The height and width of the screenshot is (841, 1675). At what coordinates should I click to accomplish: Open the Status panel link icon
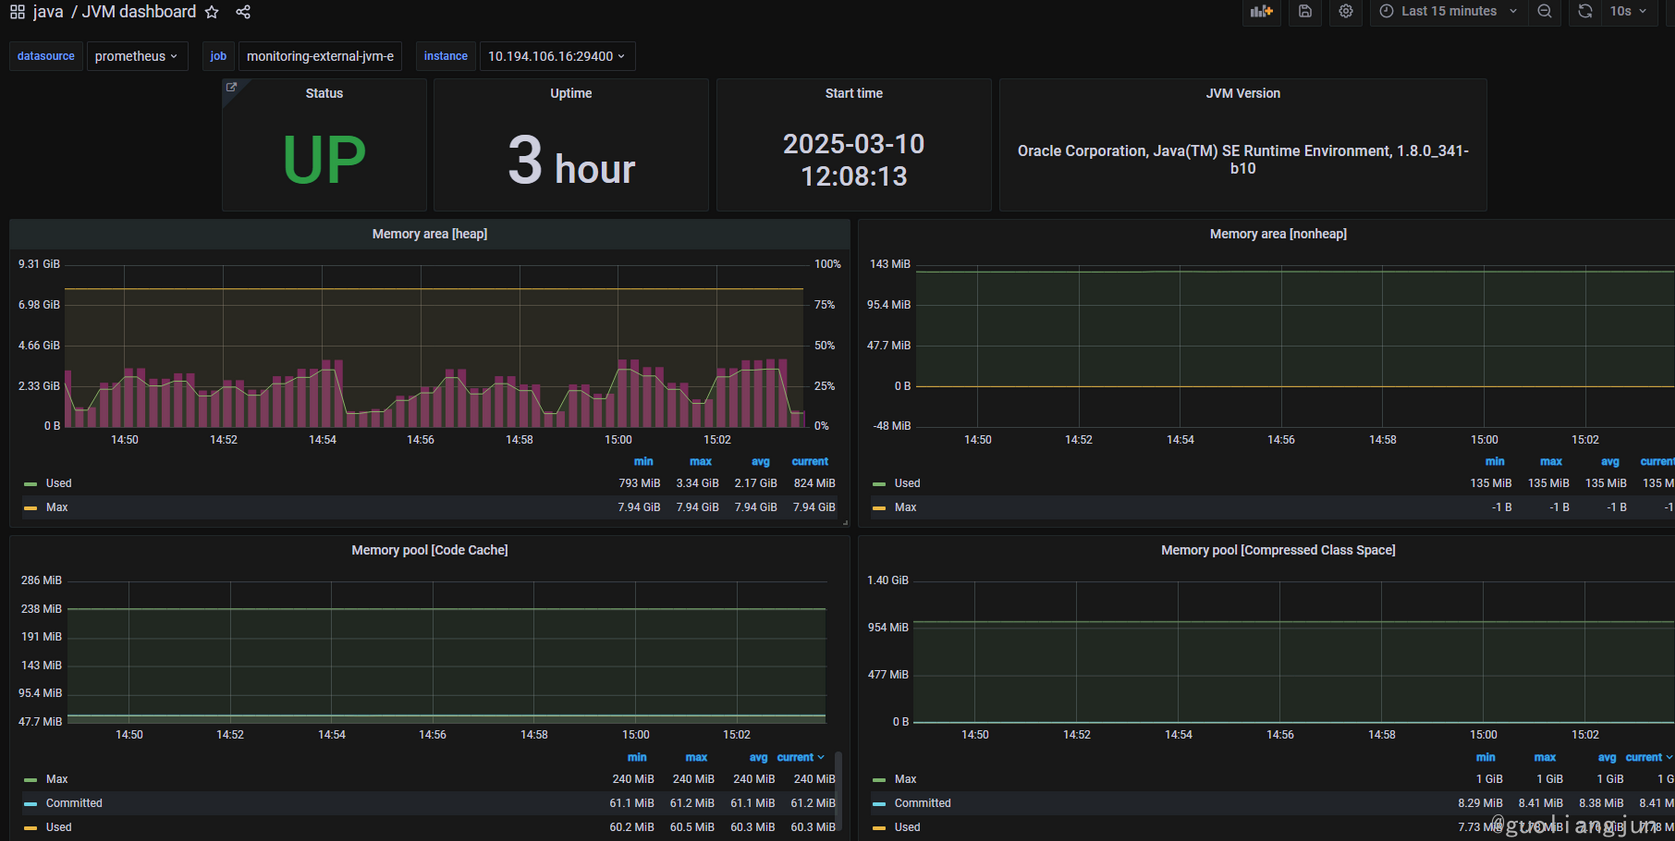232,88
